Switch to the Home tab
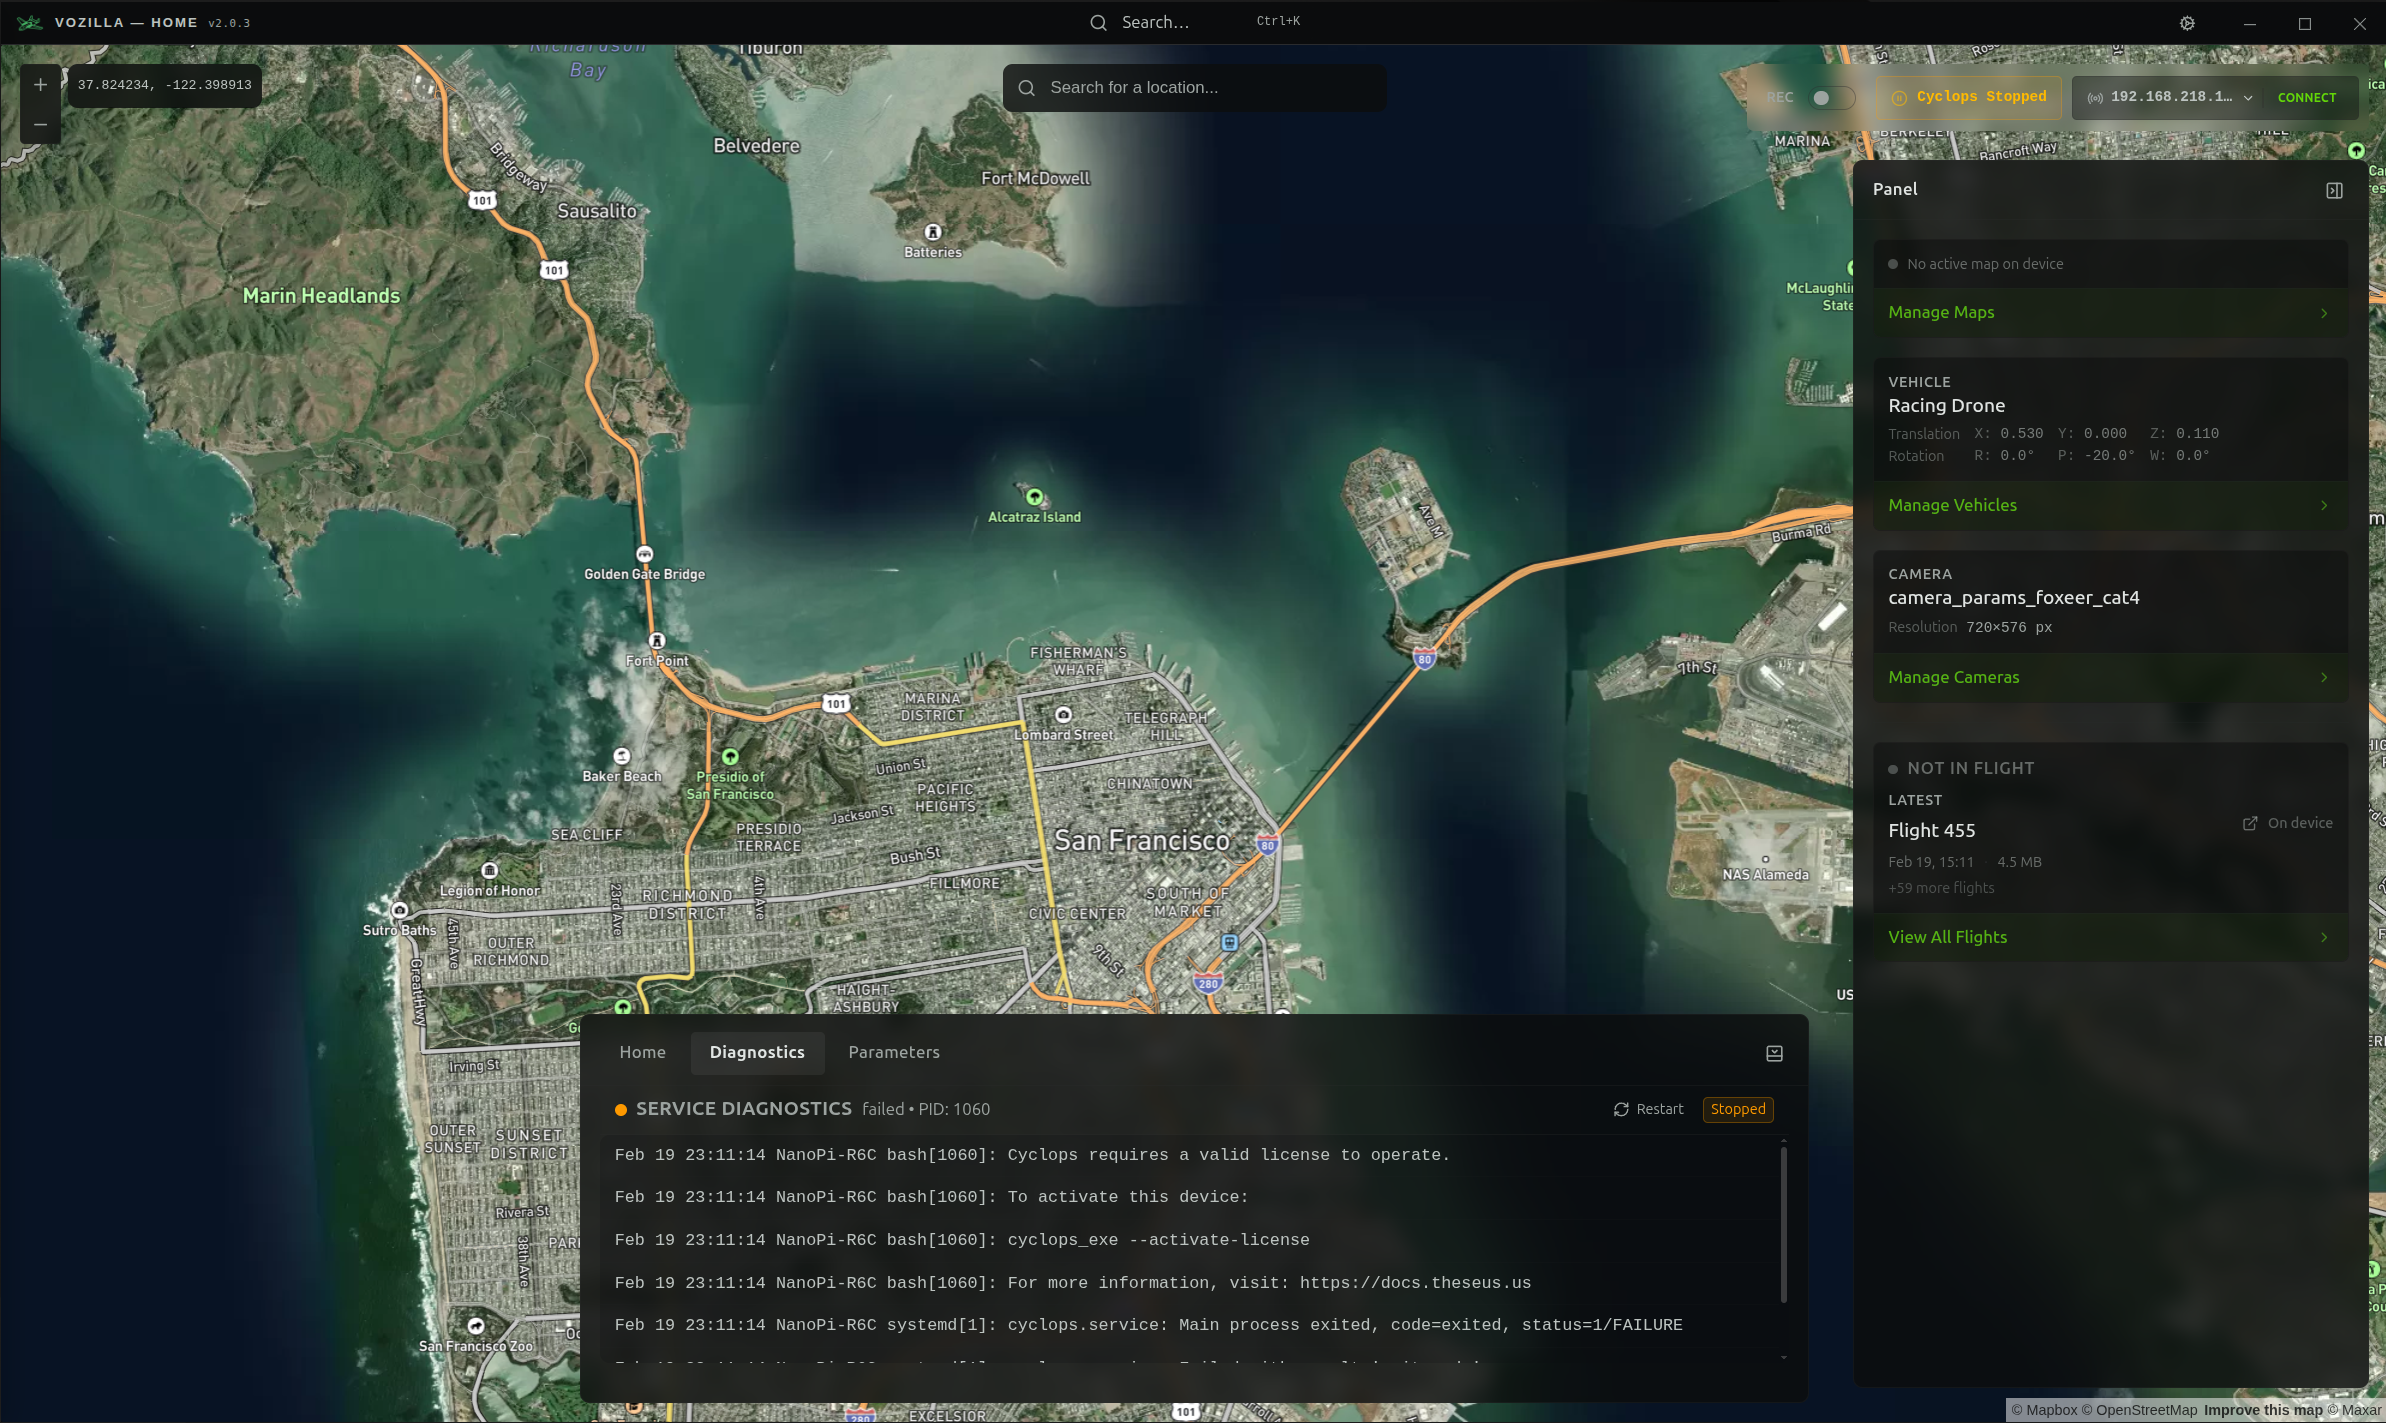Image resolution: width=2386 pixels, height=1423 pixels. click(642, 1052)
